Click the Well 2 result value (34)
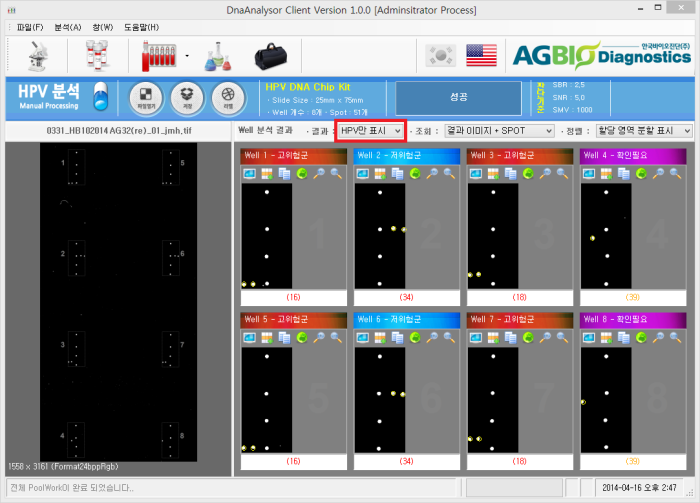The height and width of the screenshot is (503, 700). point(406,297)
